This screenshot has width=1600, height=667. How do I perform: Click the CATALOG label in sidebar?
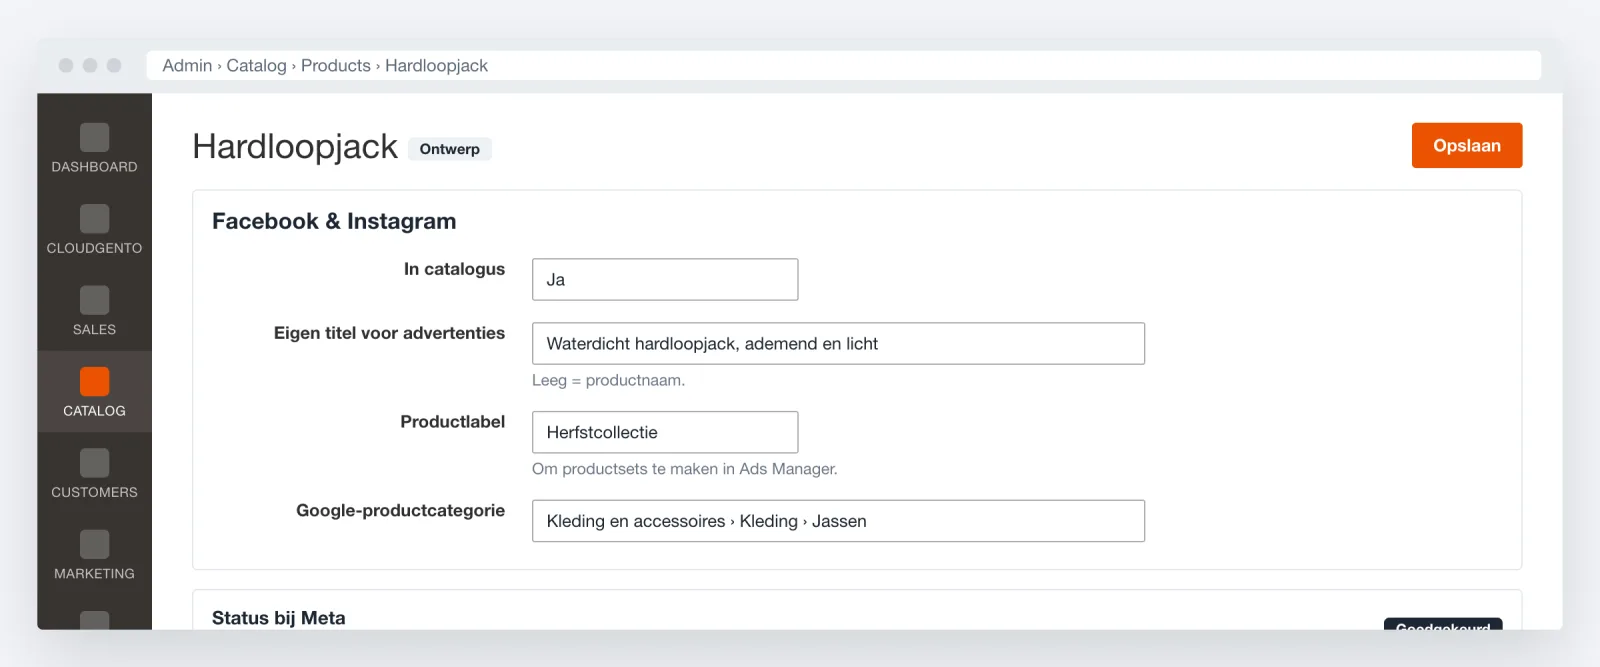(94, 411)
